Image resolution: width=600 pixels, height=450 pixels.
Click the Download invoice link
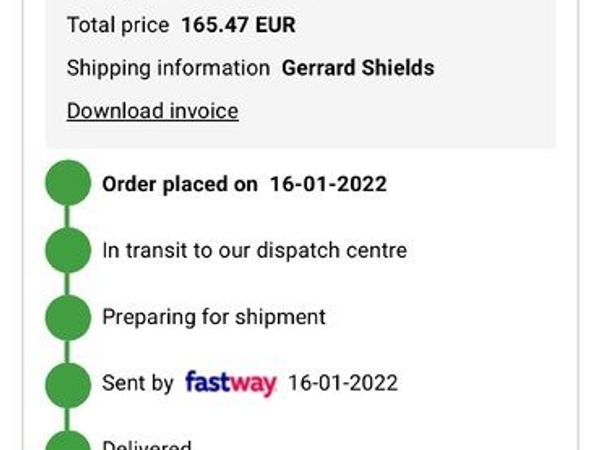tap(152, 111)
